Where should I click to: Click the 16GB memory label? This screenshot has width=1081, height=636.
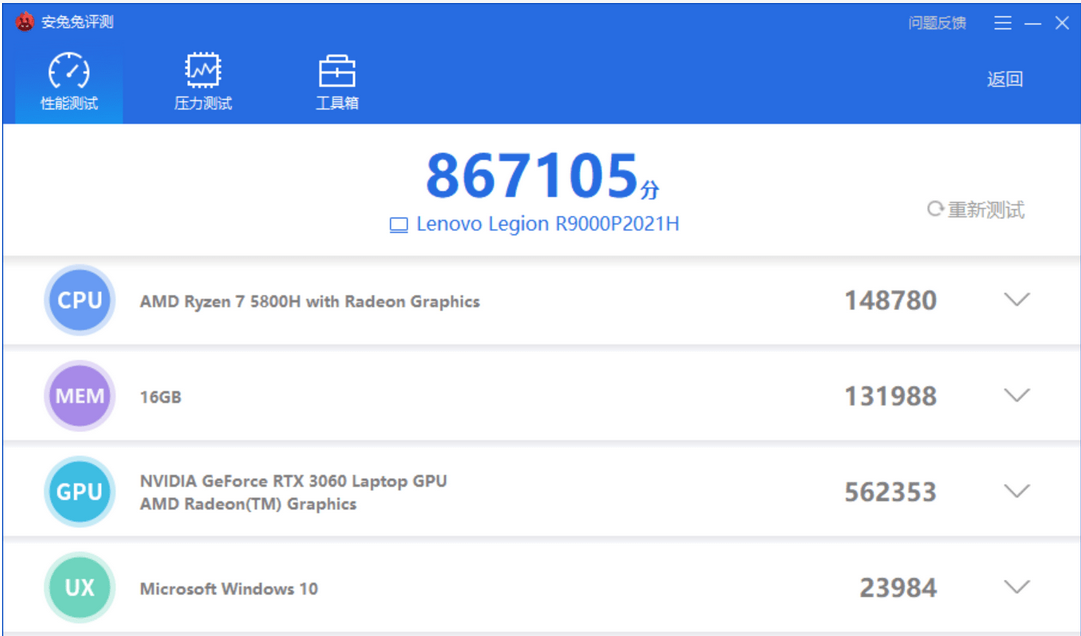coord(161,398)
